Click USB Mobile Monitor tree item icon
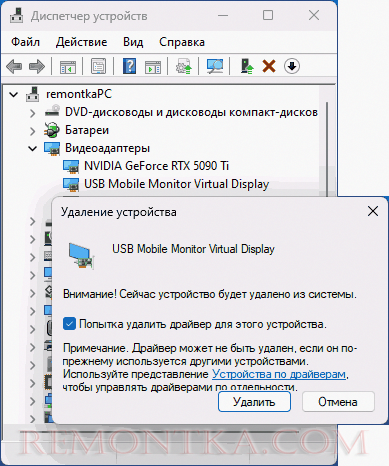This screenshot has height=466, width=389. pos(71,184)
